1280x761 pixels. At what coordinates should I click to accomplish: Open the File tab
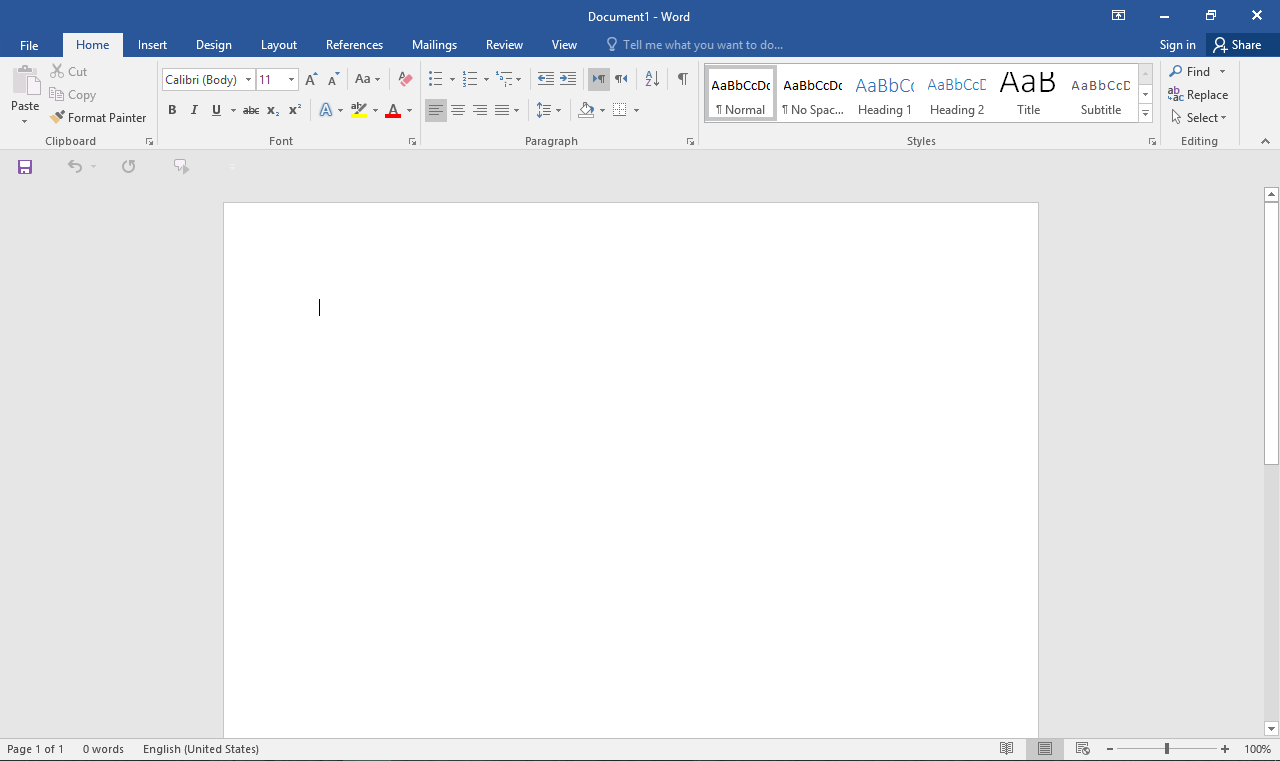[x=29, y=45]
